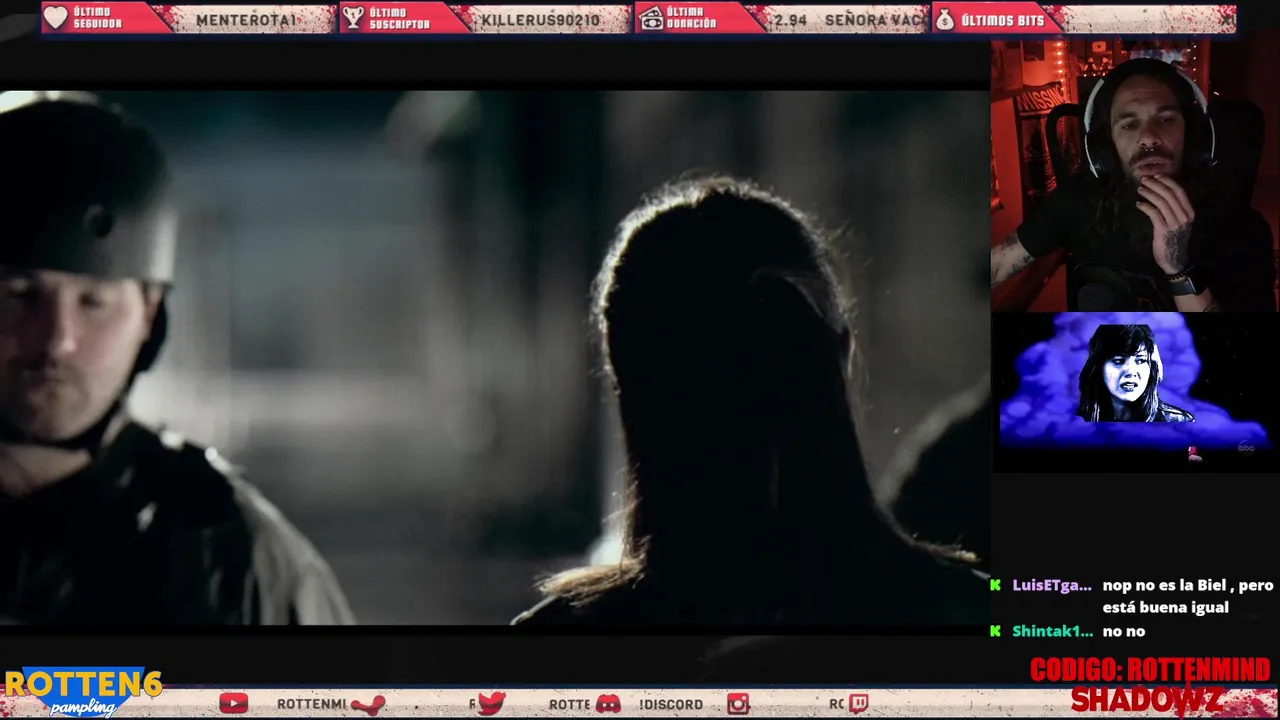Click the ROTTEN6 pampling logo
This screenshot has height=720, width=1280.
(x=82, y=692)
